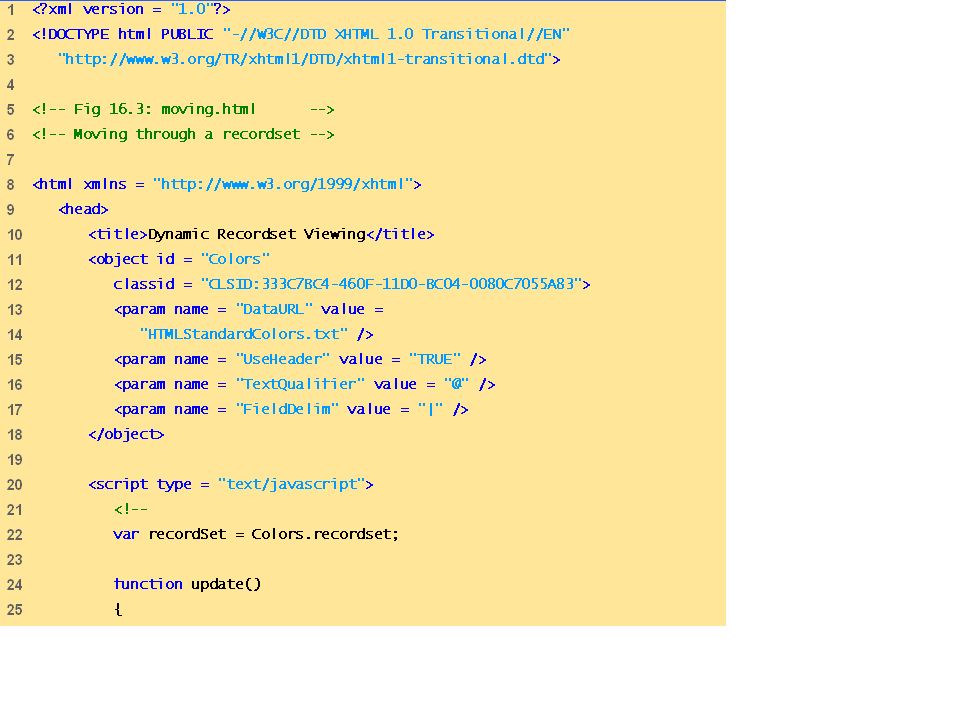The width and height of the screenshot is (960, 720).
Task: Select the DOCTYPE html PUBLIC text
Action: point(123,34)
